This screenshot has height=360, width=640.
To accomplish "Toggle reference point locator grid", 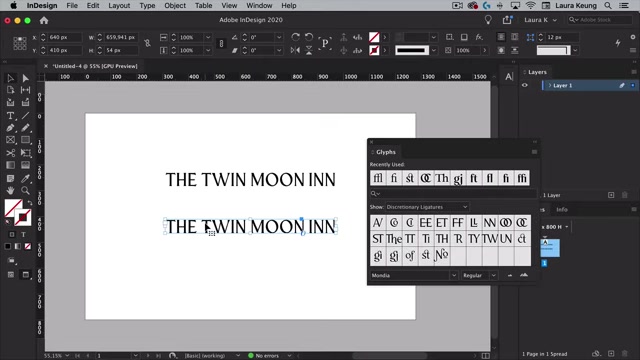I will 20,43.
